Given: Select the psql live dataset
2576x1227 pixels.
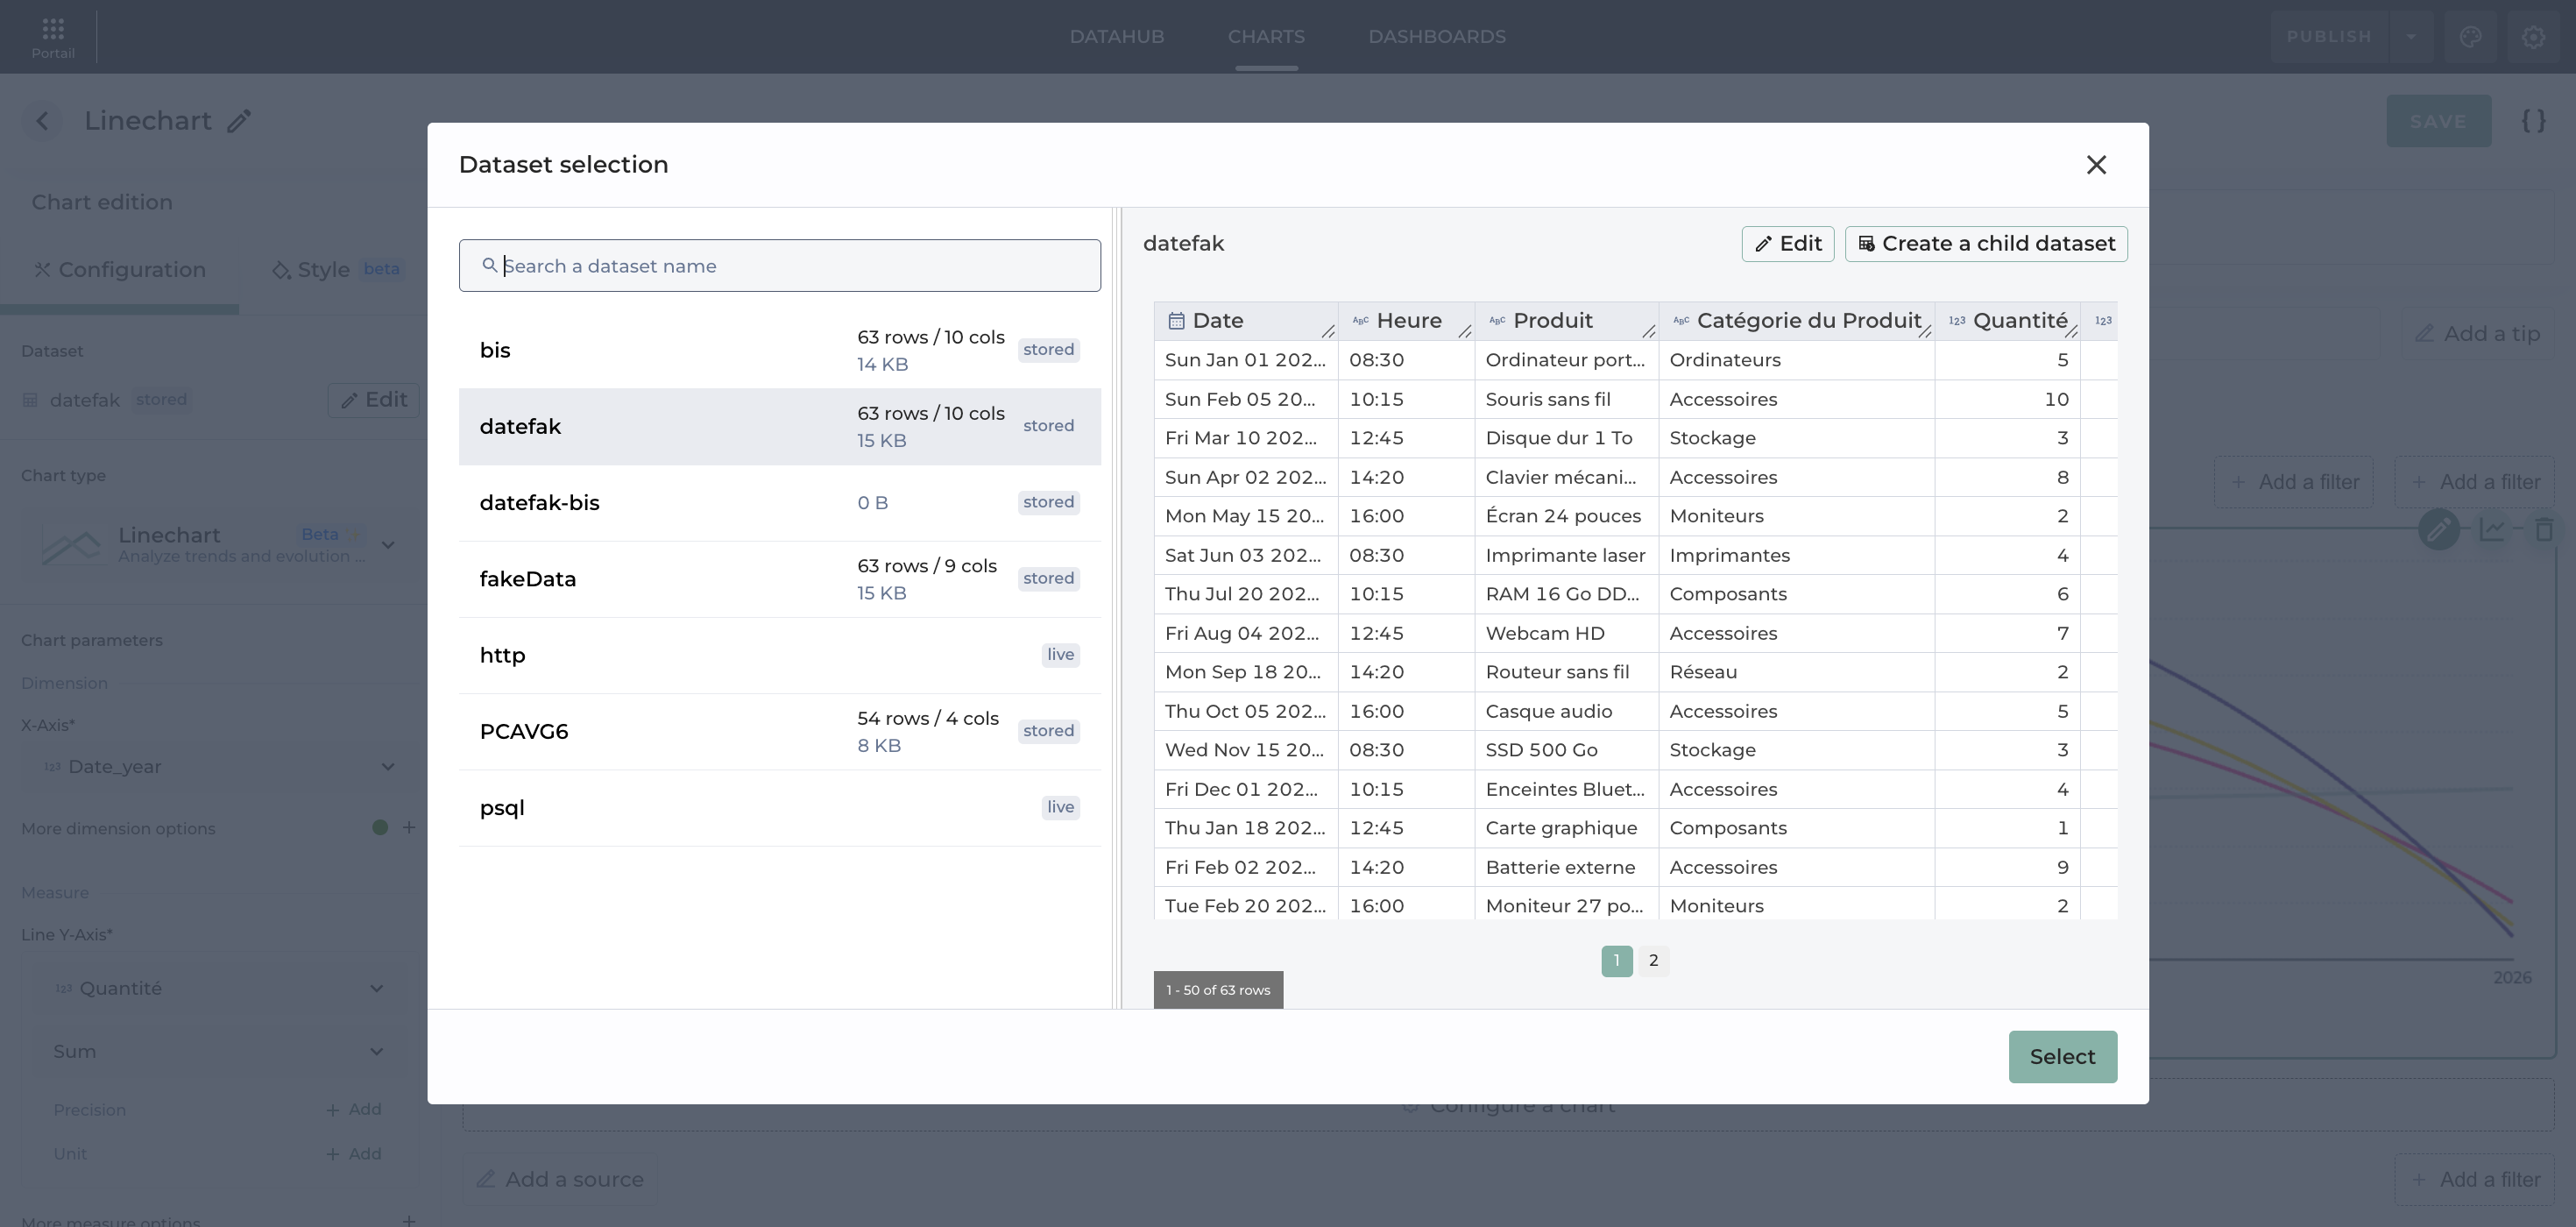Looking at the screenshot, I should 779,808.
